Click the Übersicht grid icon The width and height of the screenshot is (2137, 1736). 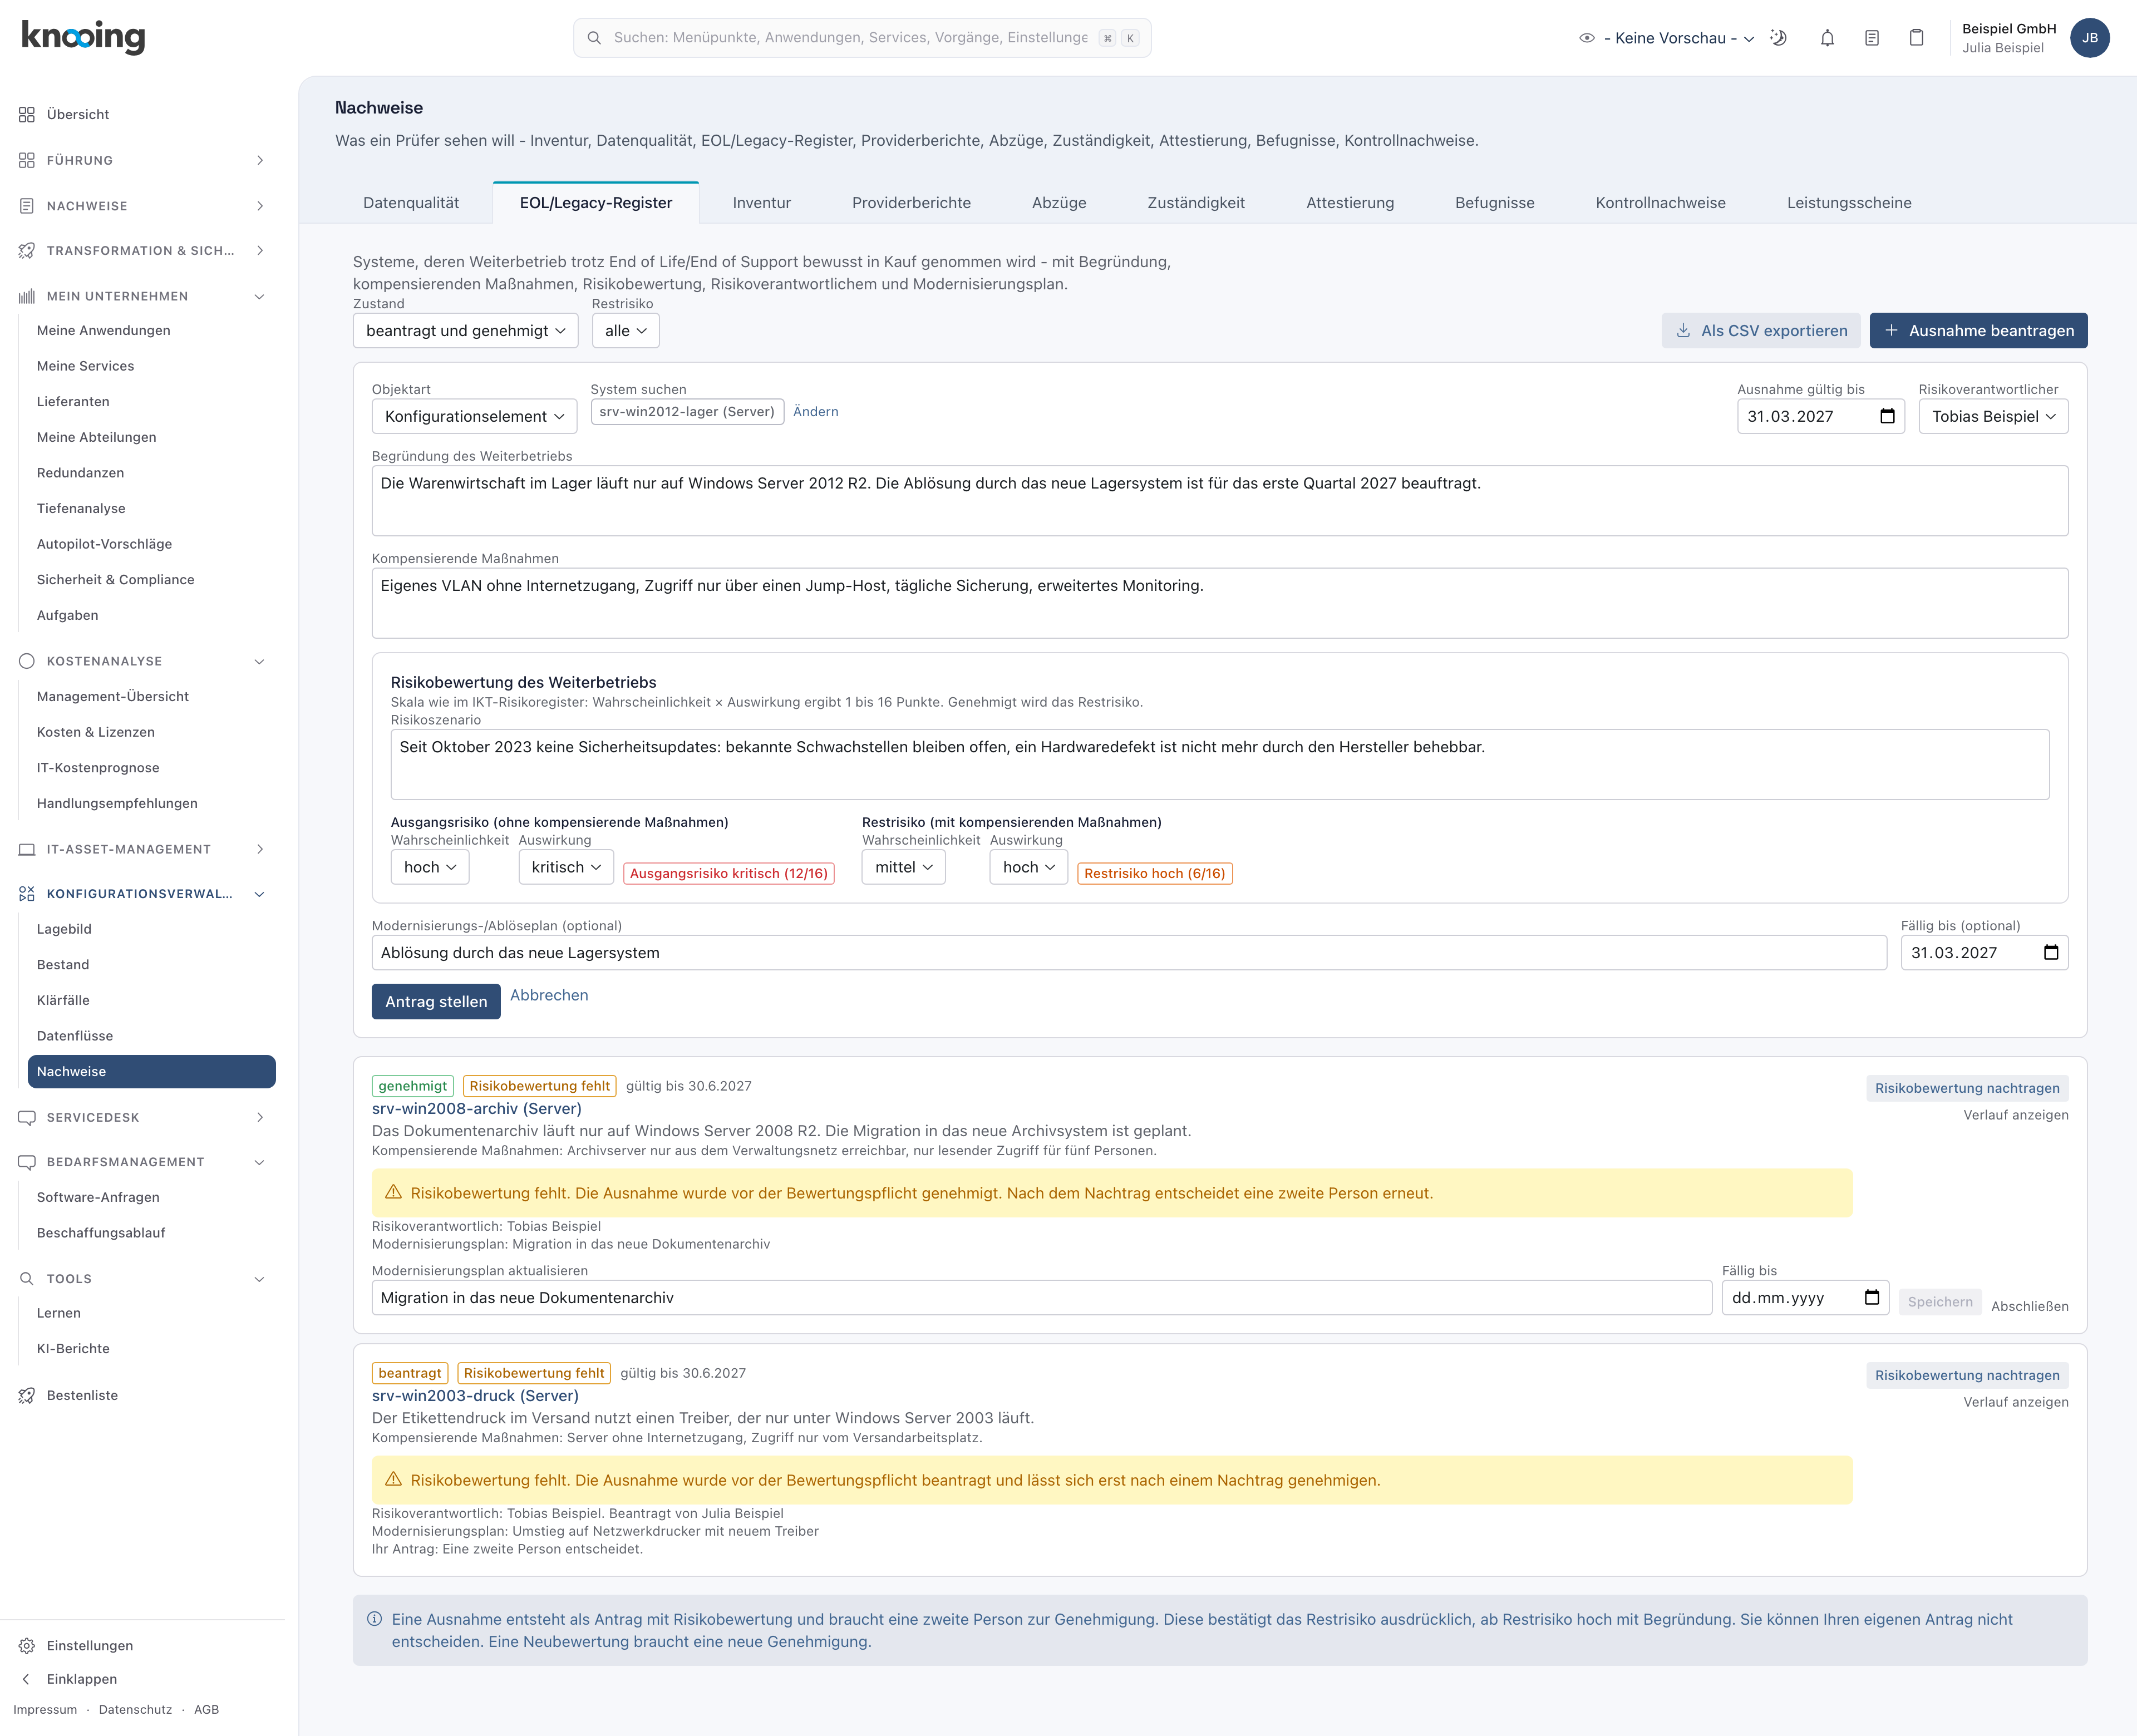[x=27, y=114]
